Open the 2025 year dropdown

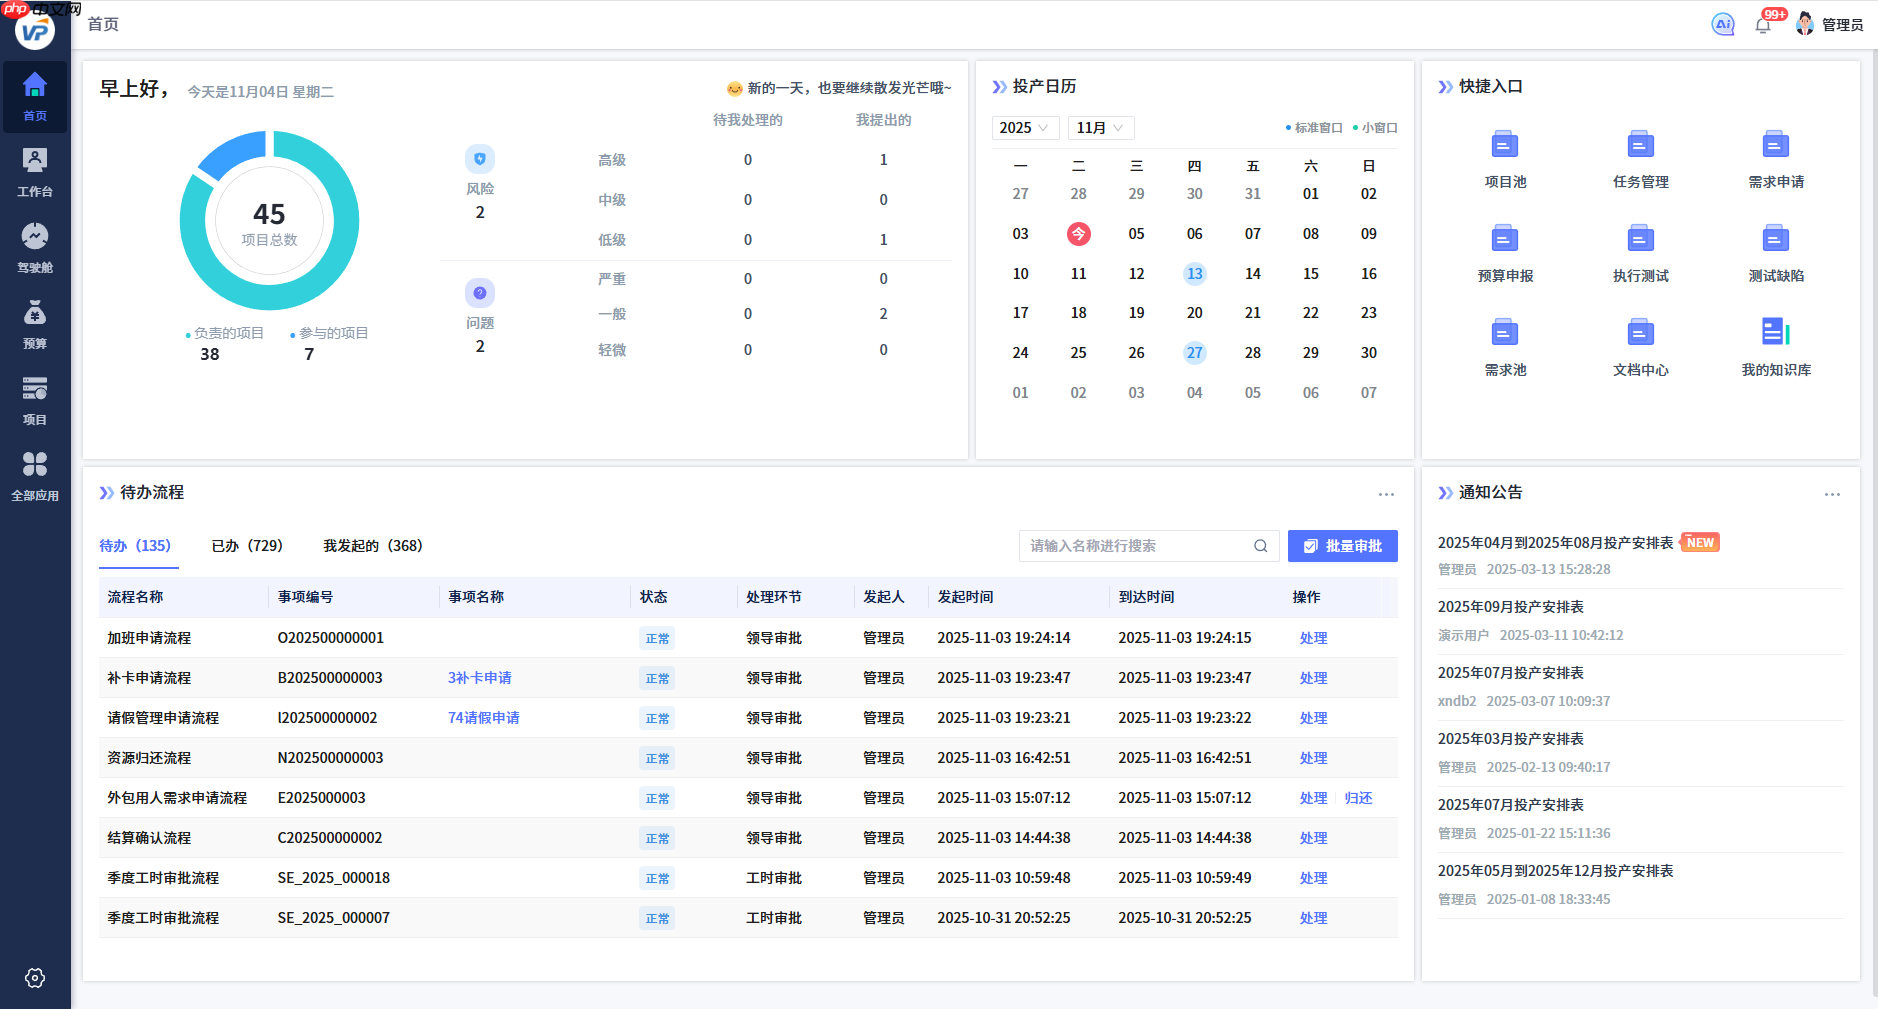coord(1024,128)
